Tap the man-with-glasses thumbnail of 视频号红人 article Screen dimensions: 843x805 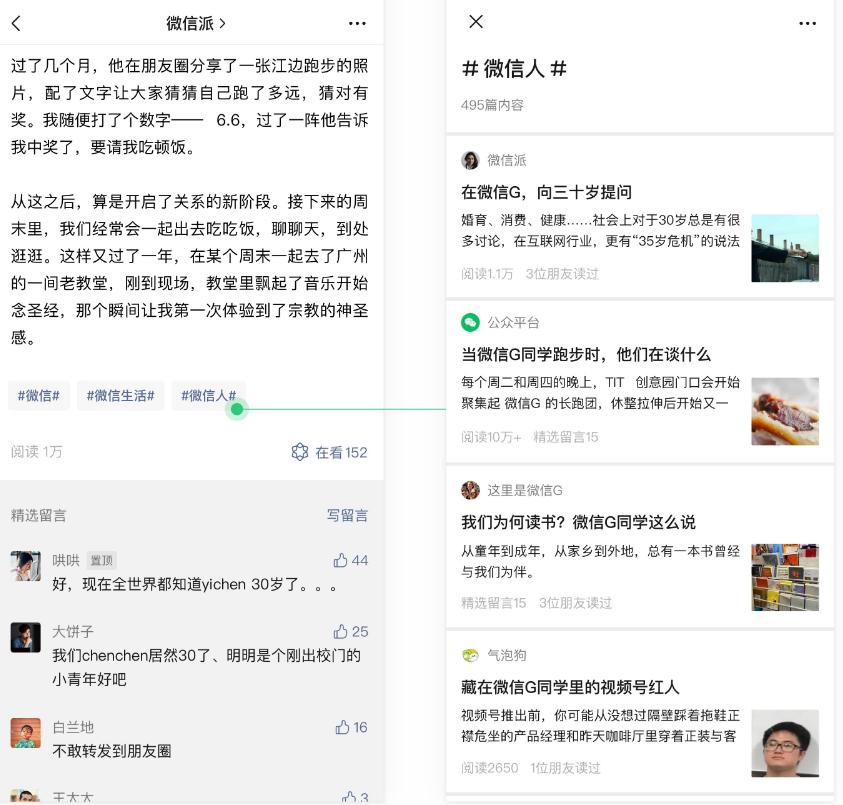(785, 743)
